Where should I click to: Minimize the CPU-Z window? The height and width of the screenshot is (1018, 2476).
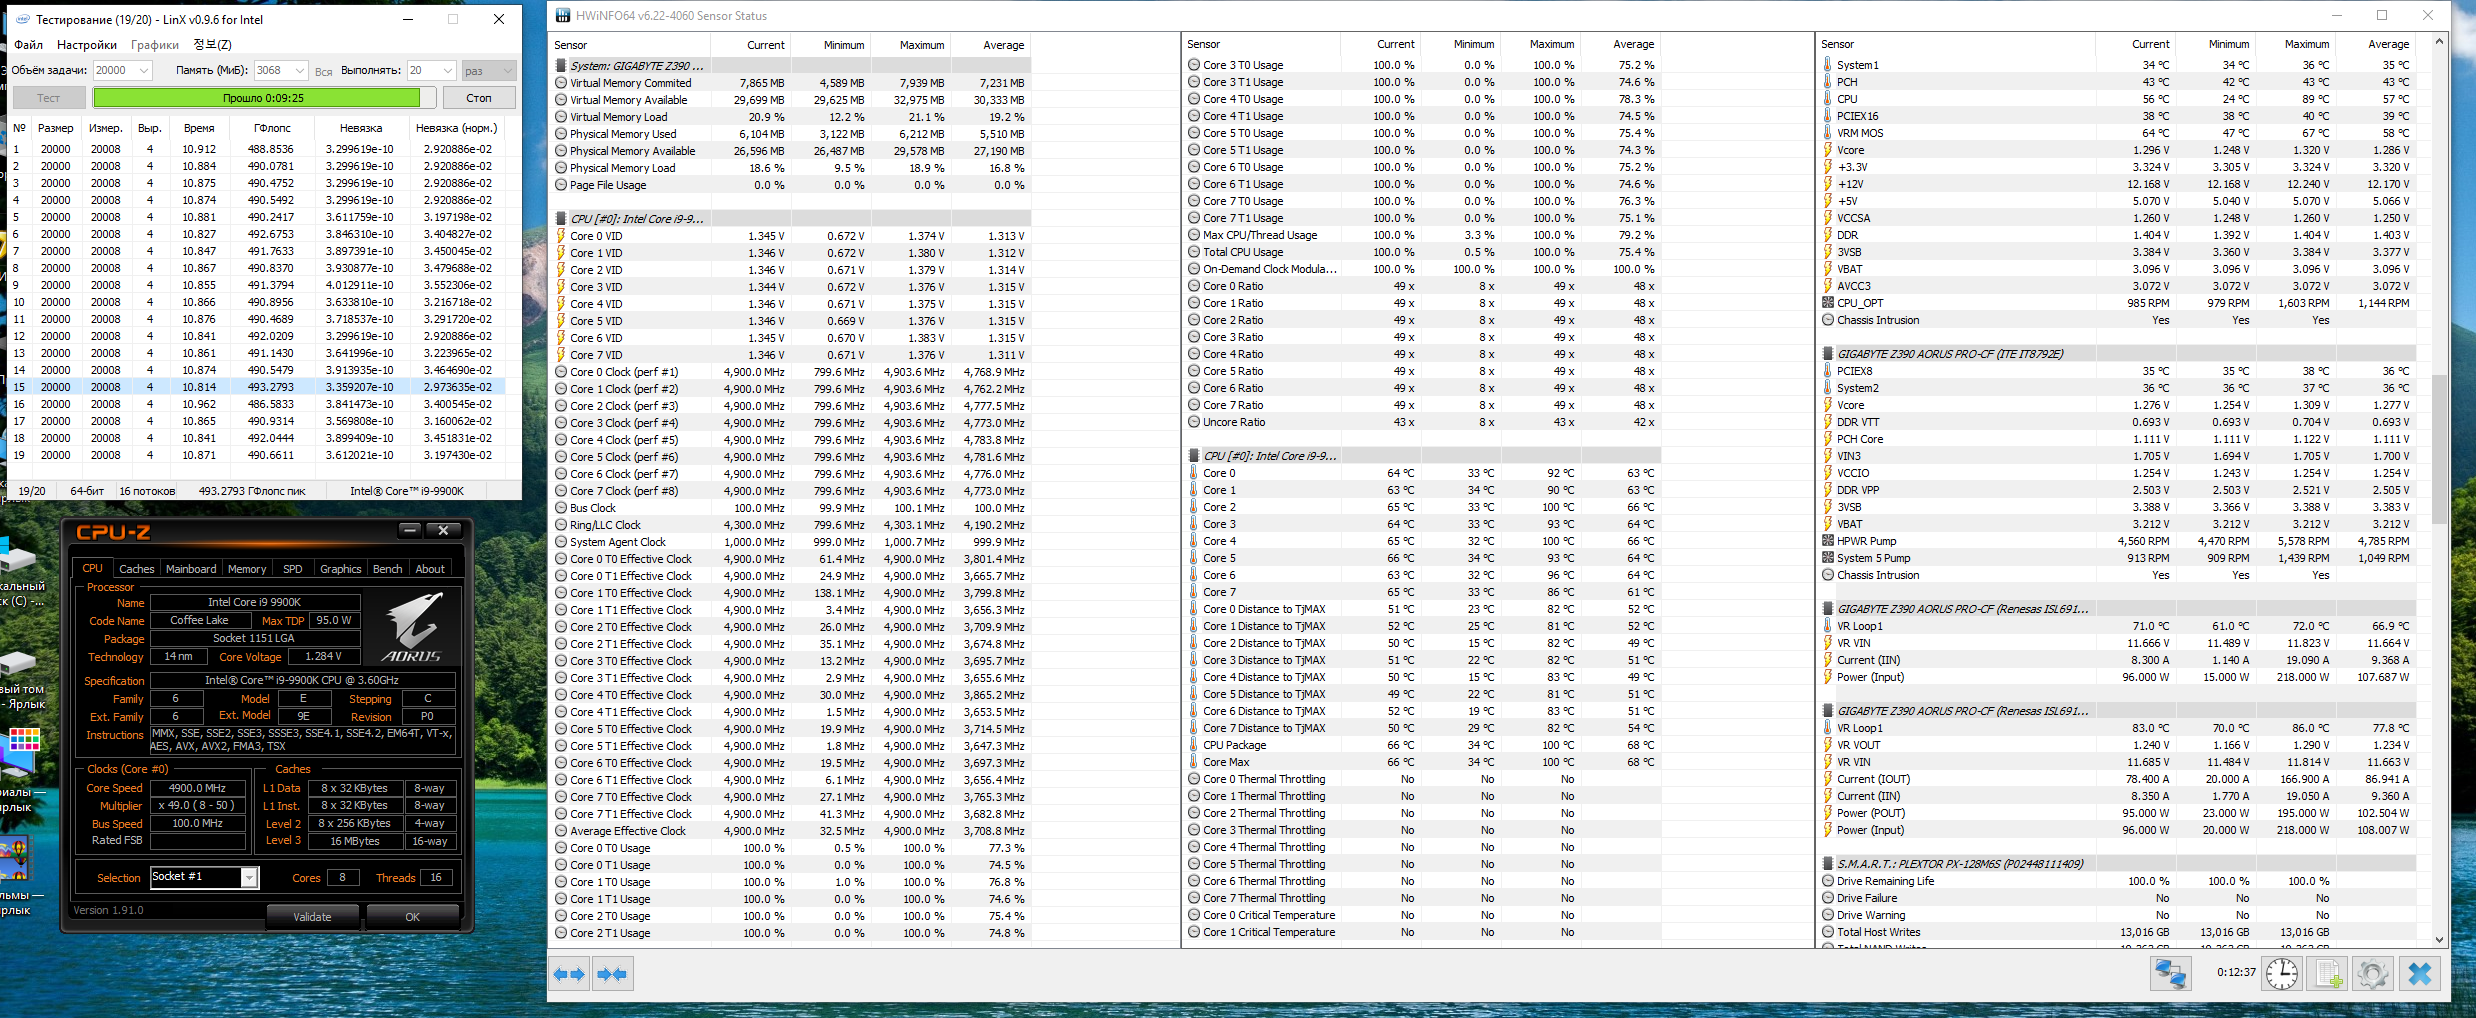click(409, 530)
